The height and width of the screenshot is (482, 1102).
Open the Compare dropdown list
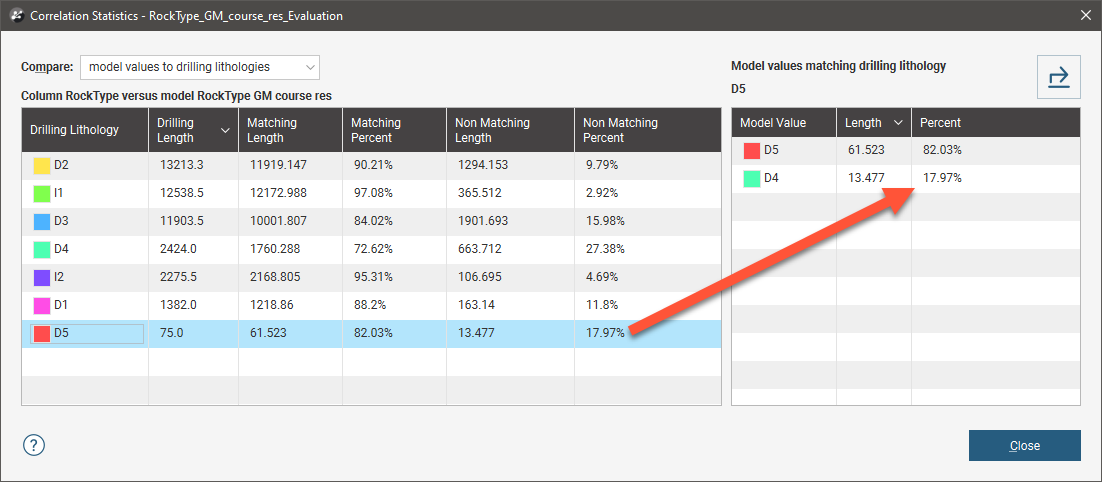(x=200, y=67)
